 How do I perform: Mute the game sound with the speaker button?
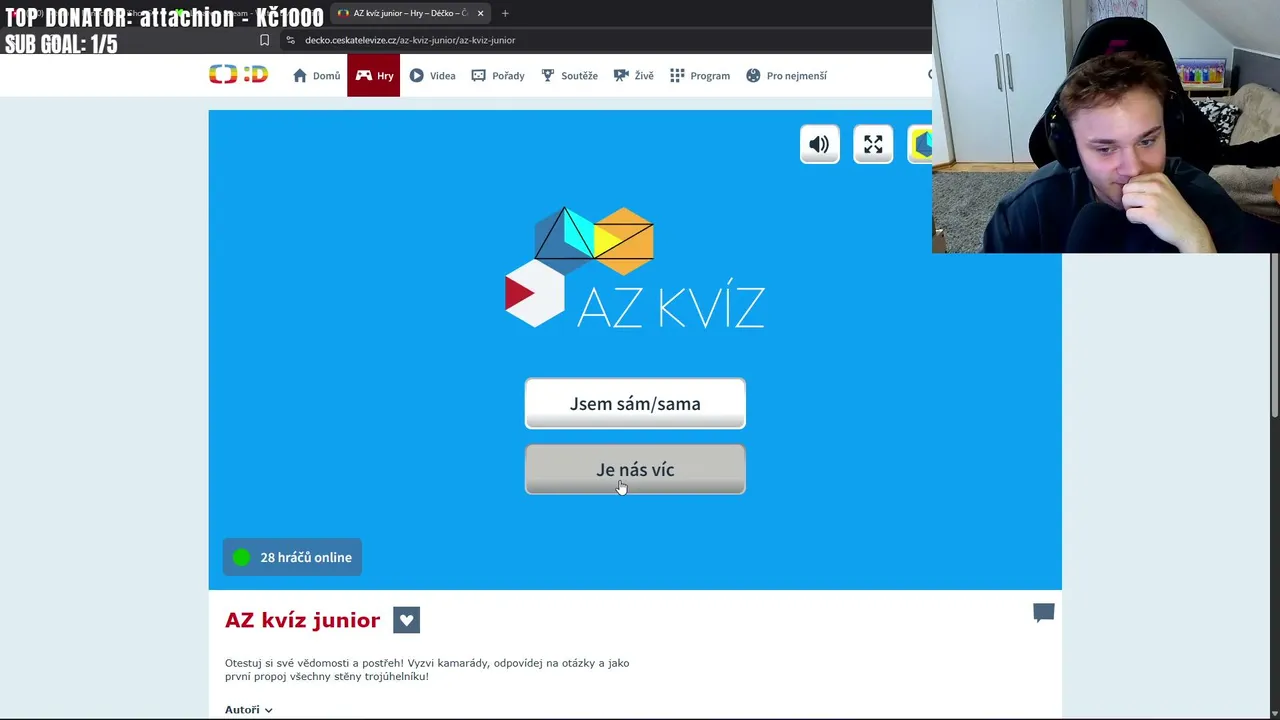(x=819, y=145)
